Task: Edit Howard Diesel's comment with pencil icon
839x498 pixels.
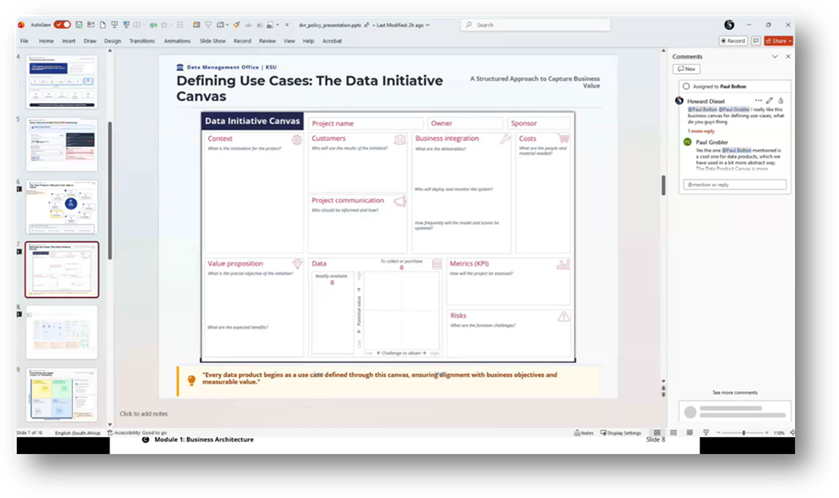Action: tap(769, 101)
